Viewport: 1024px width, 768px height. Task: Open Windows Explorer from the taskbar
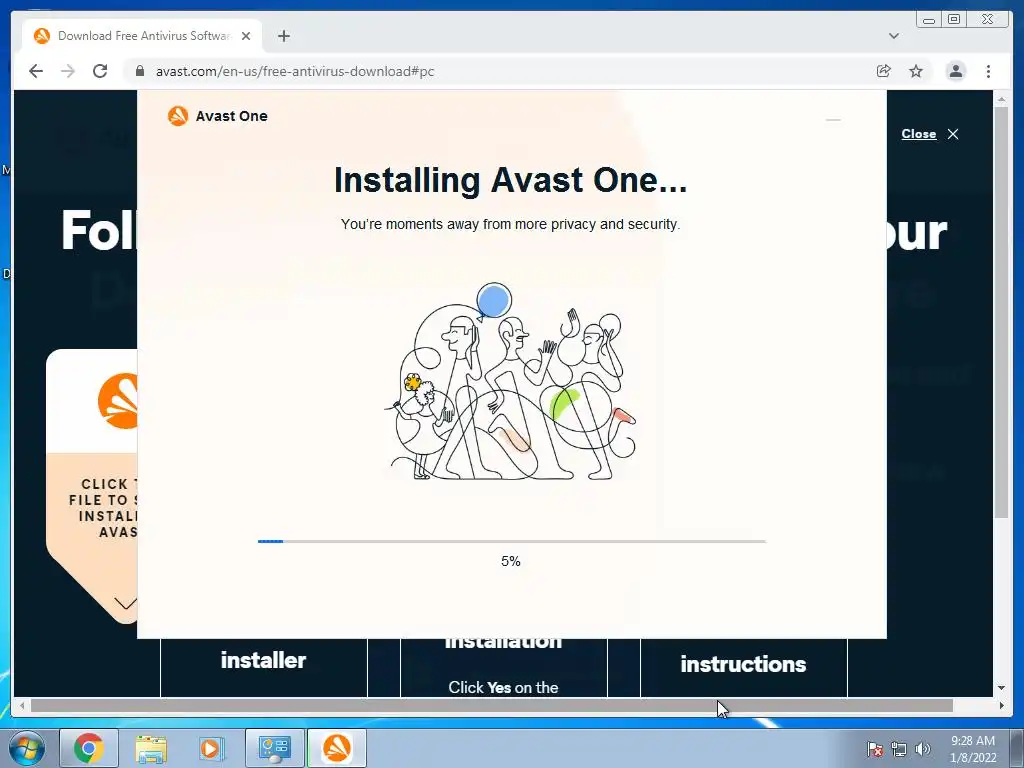tap(151, 748)
